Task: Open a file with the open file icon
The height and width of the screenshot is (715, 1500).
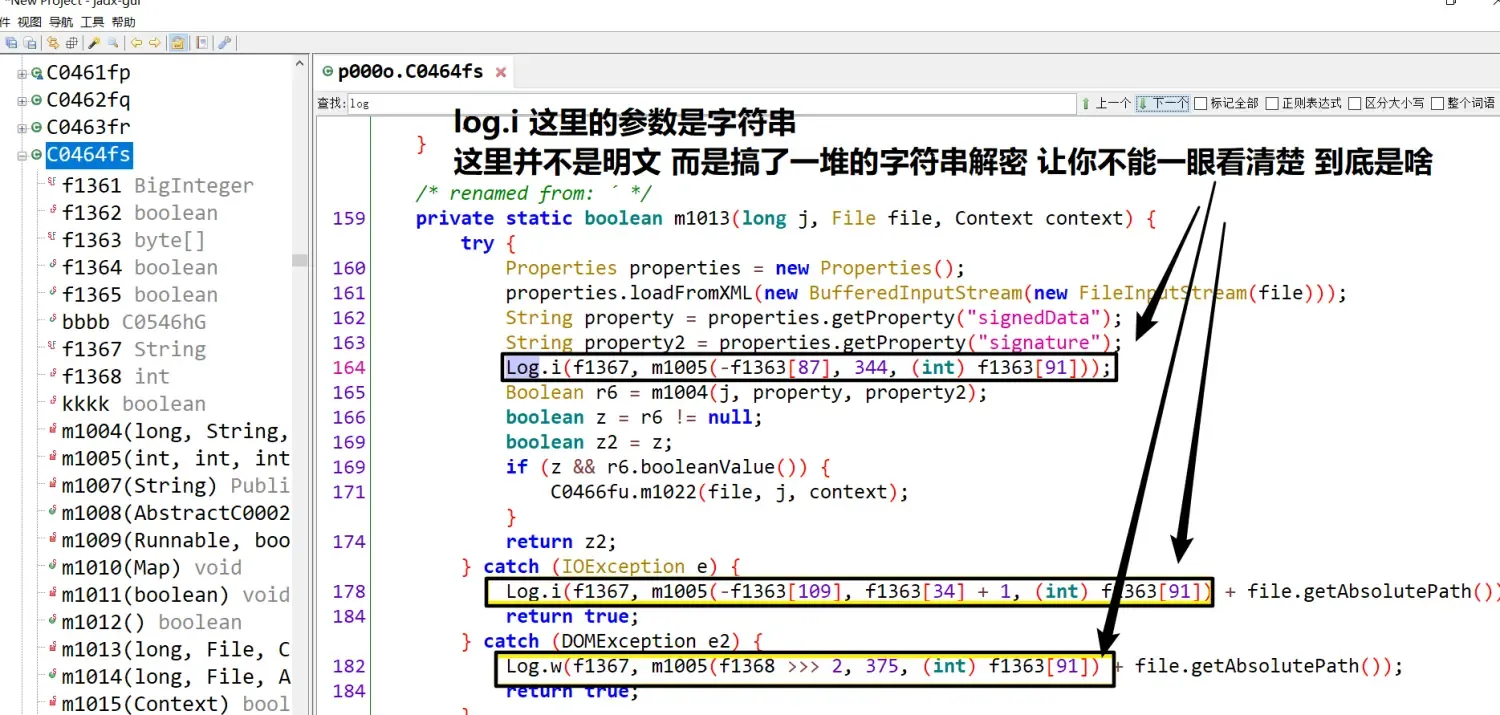Action: coord(13,43)
